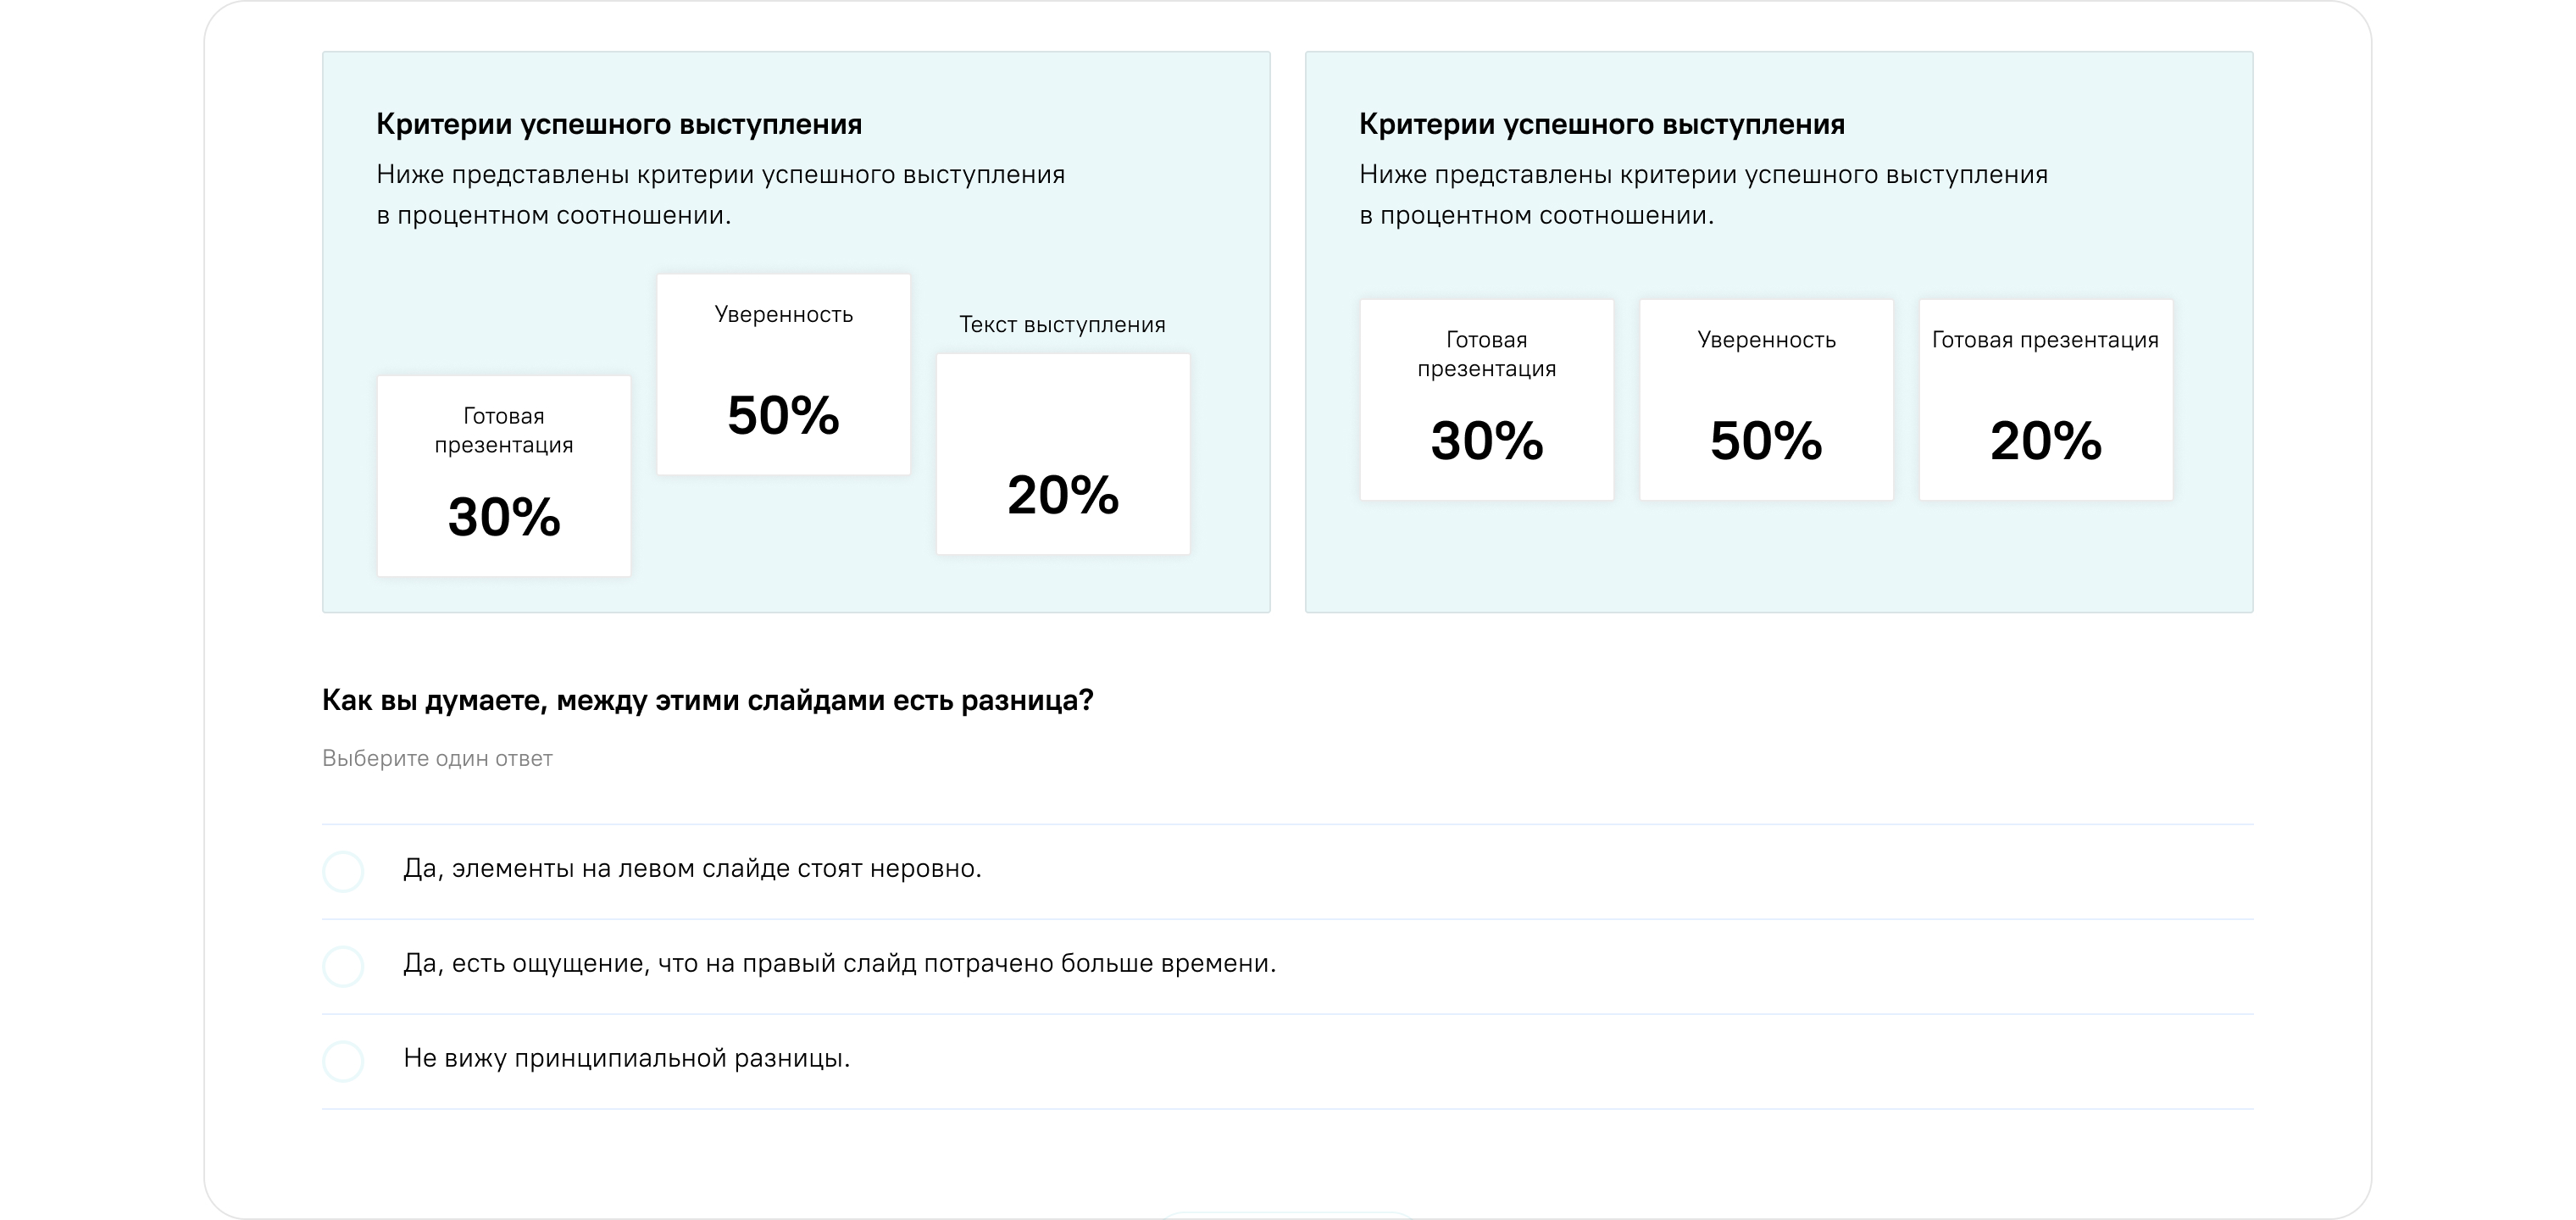Click the 20% number on the right slide
Viewport: 2576px width, 1220px height.
(x=2046, y=441)
